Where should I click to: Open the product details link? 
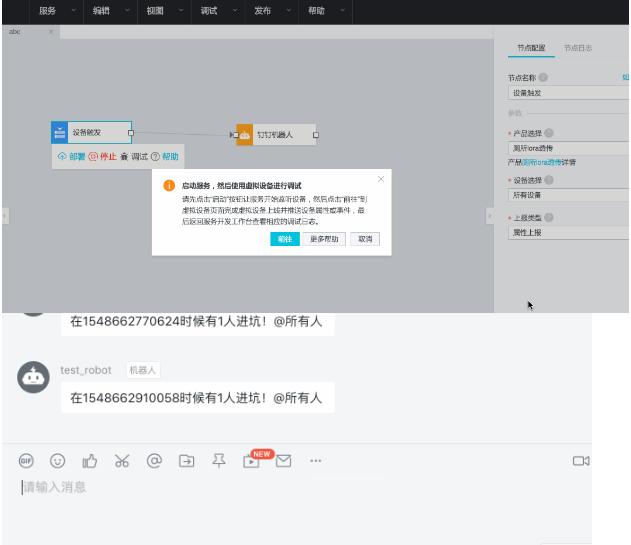click(x=542, y=162)
